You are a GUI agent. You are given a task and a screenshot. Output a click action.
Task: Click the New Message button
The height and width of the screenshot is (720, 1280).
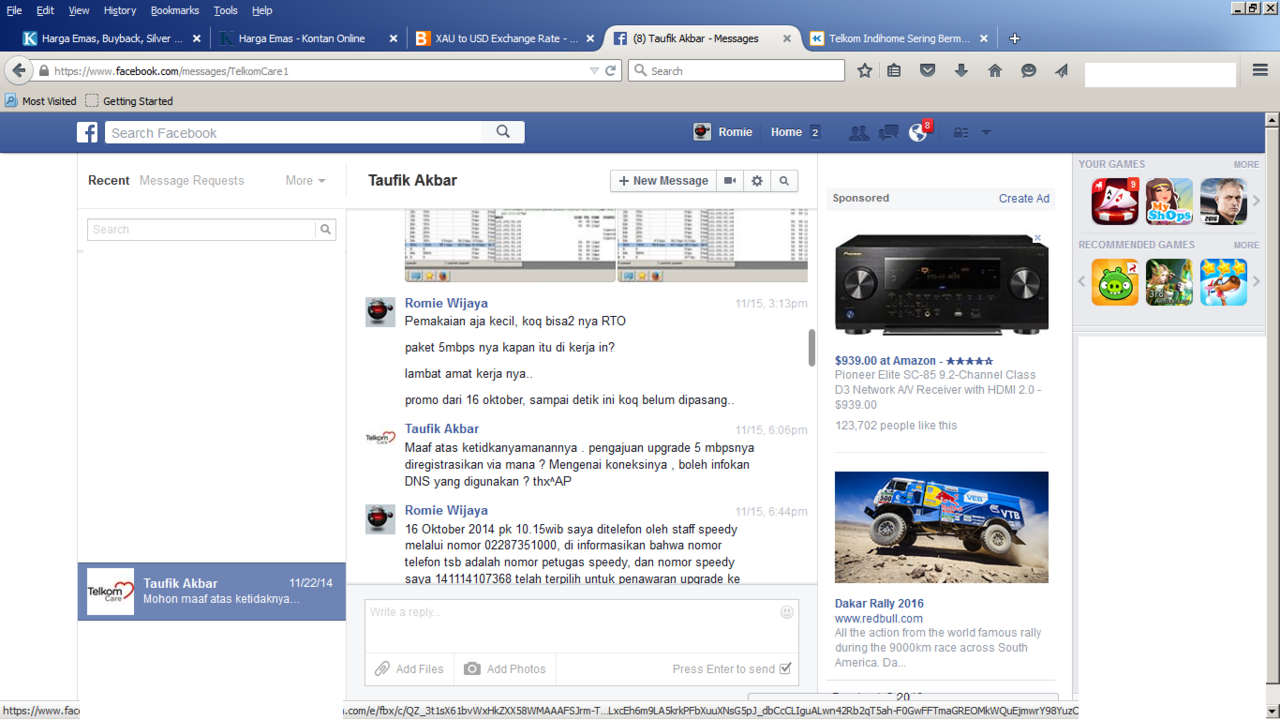click(x=663, y=181)
